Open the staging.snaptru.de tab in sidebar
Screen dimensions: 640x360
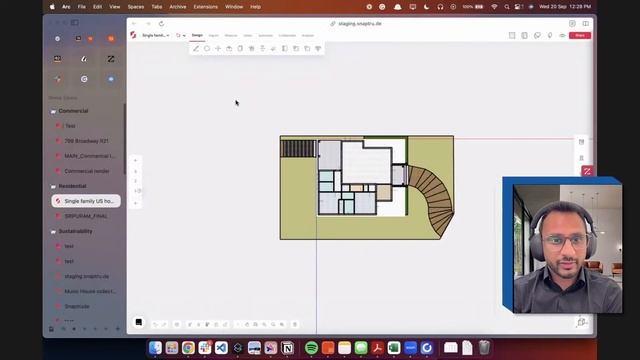86,276
